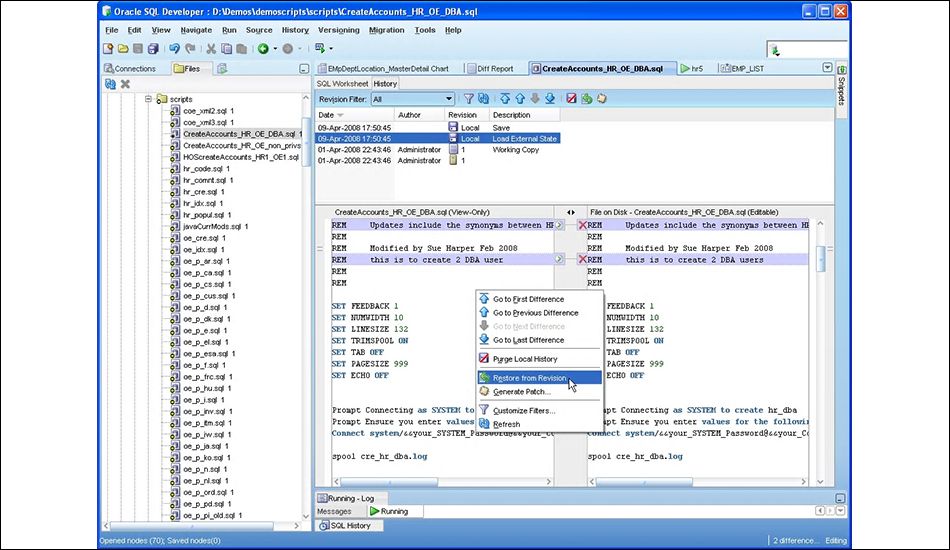
Task: Click the green Back navigation icon
Action: tap(263, 48)
